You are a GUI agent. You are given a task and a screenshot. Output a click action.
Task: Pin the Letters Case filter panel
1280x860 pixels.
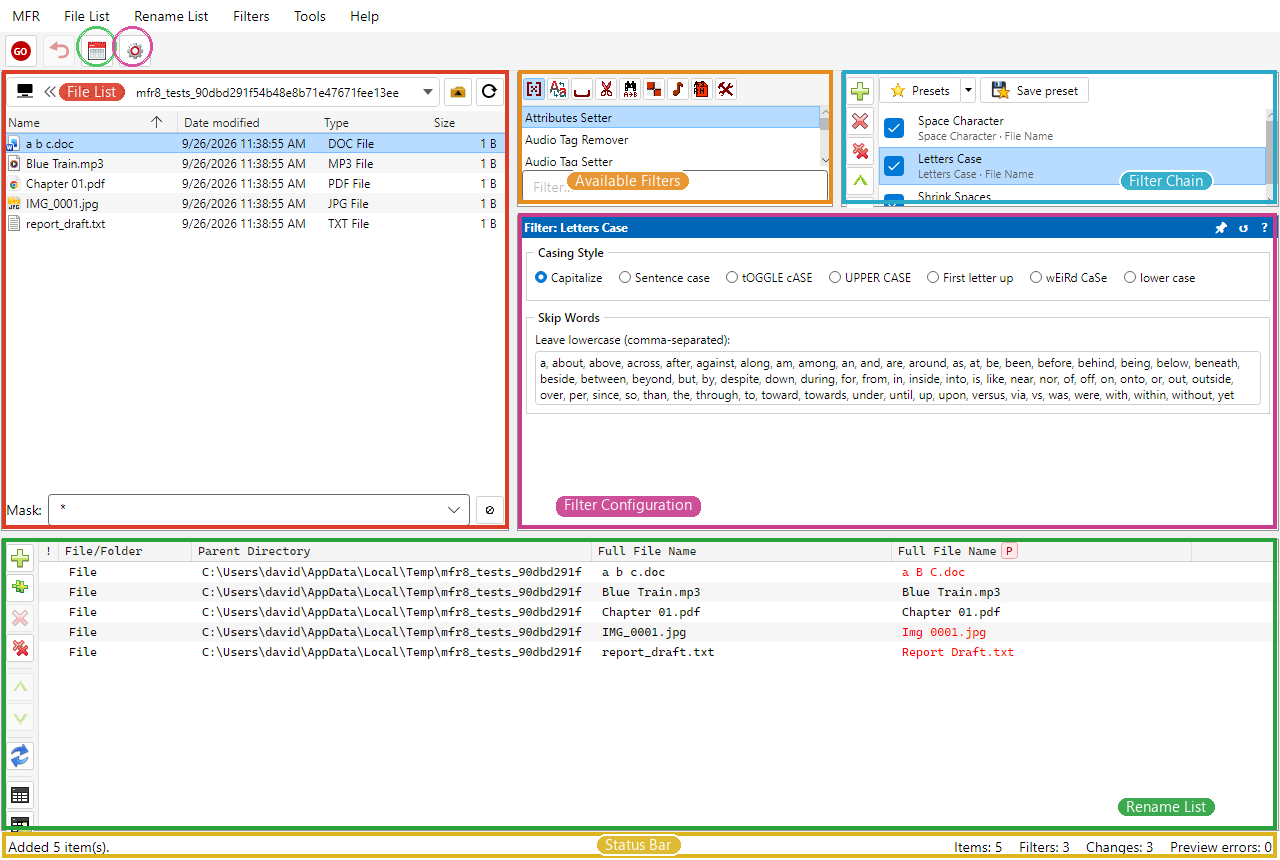click(1221, 228)
